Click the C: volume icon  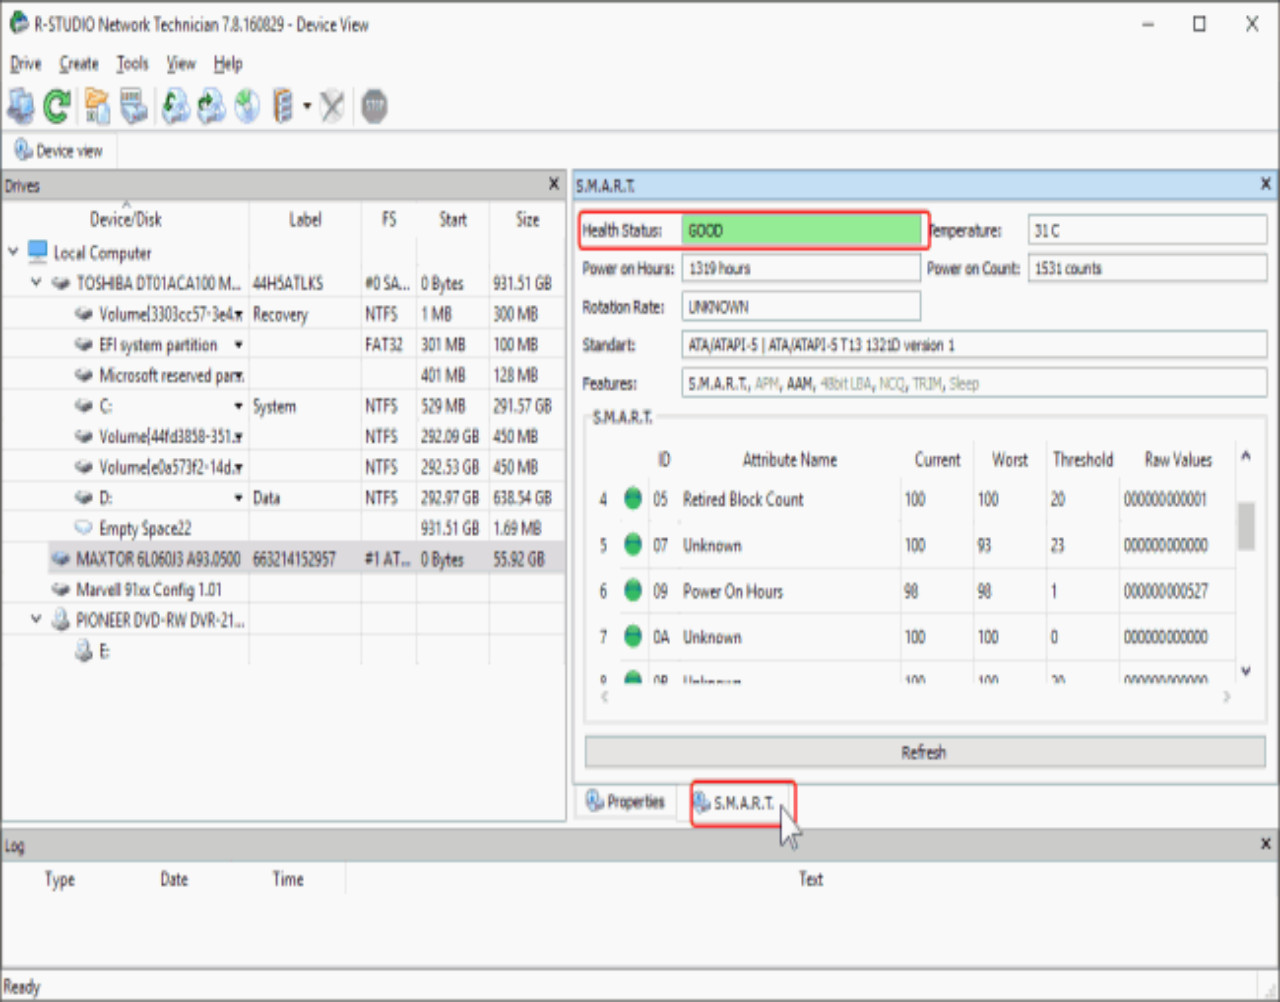click(84, 406)
